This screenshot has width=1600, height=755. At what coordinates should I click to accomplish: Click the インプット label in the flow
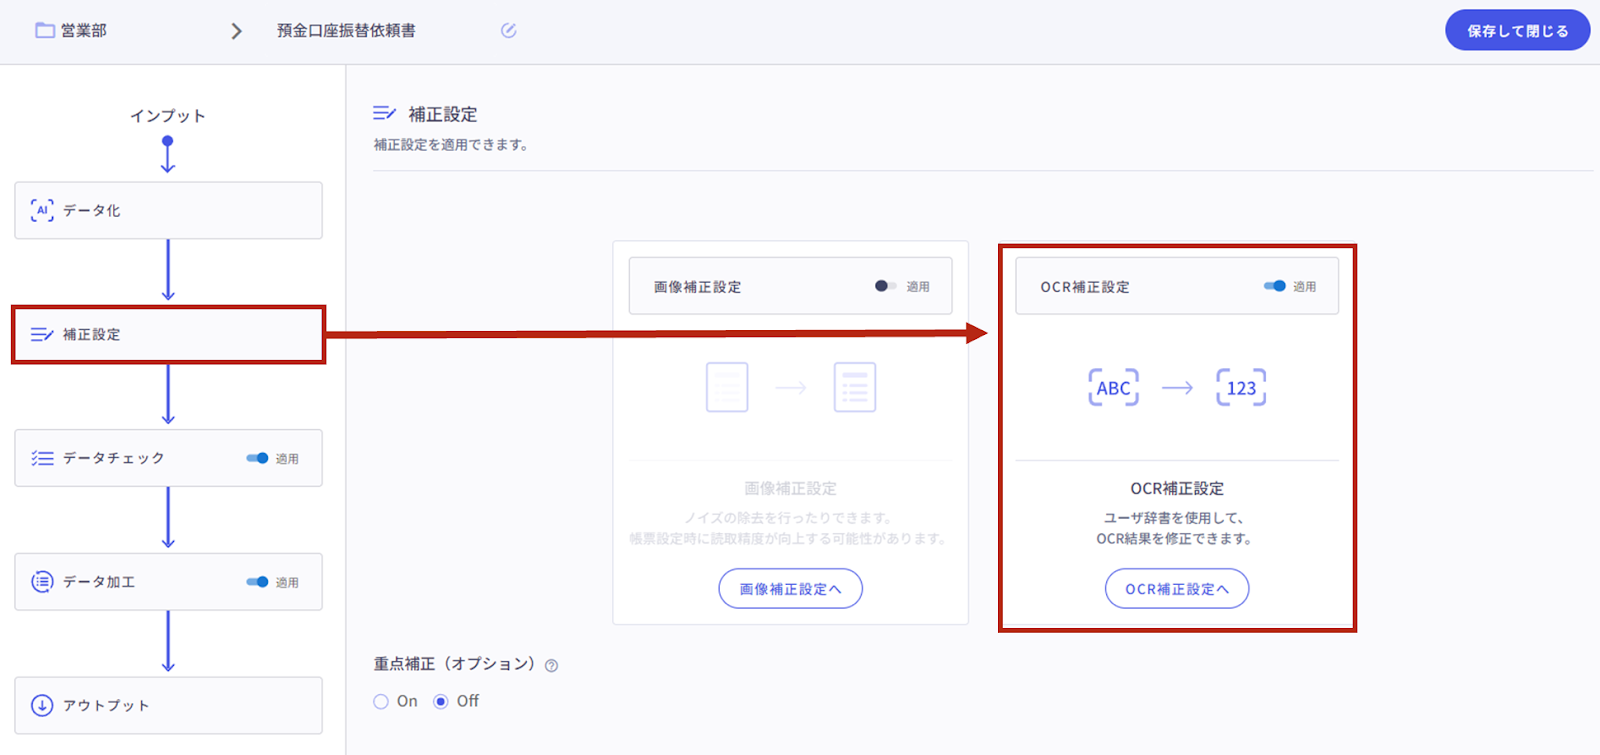point(168,116)
